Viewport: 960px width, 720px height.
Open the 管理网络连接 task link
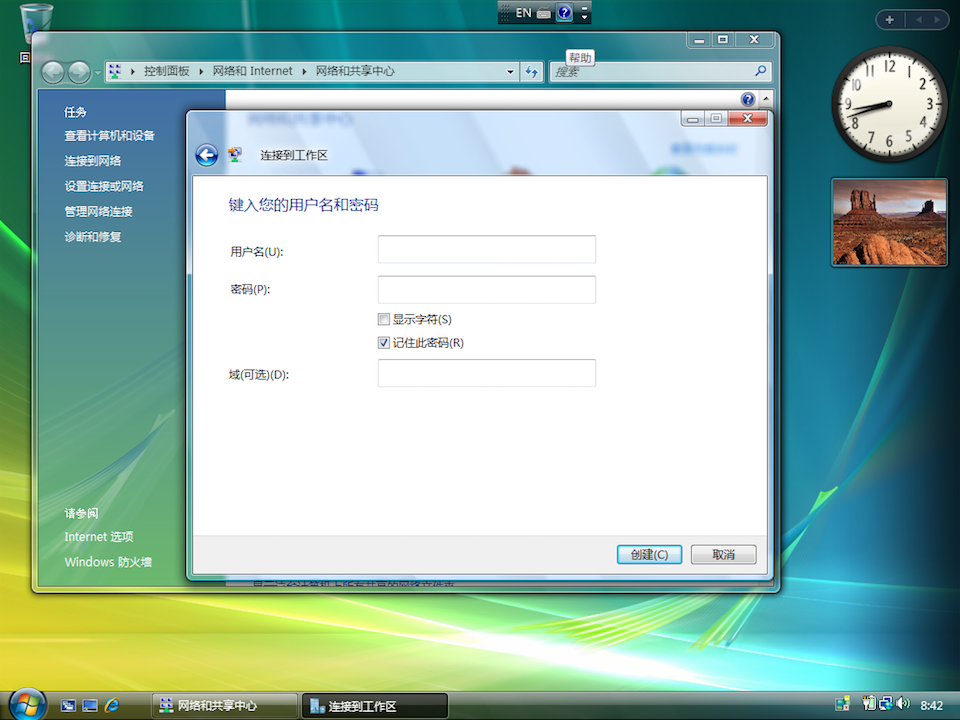point(99,211)
